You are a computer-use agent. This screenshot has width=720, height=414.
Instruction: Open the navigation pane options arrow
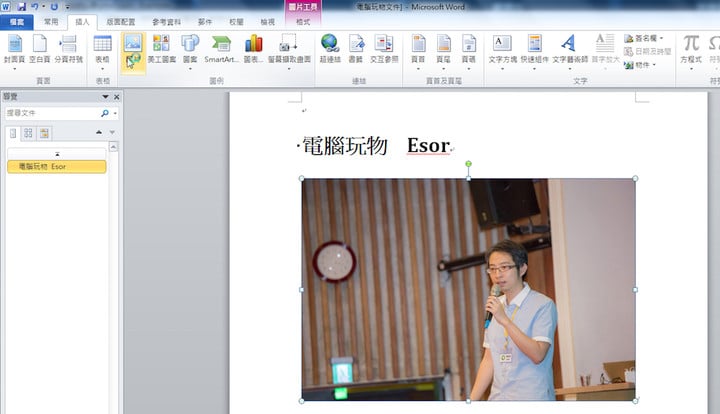click(105, 97)
